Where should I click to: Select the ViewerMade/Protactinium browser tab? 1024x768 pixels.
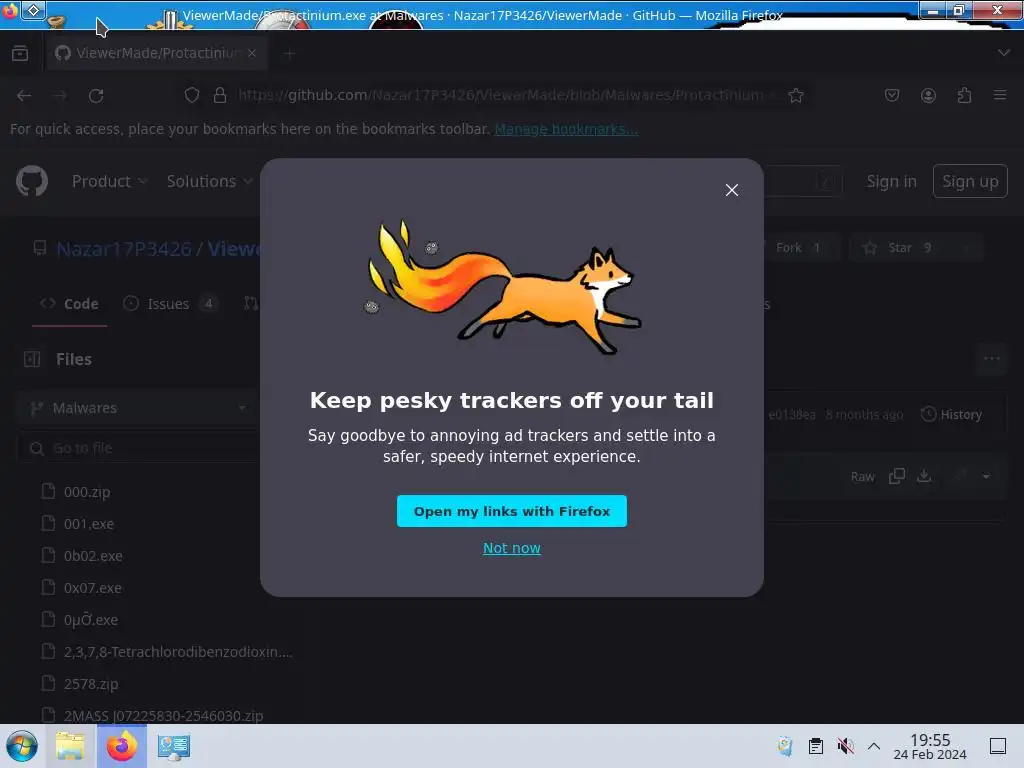pyautogui.click(x=157, y=53)
